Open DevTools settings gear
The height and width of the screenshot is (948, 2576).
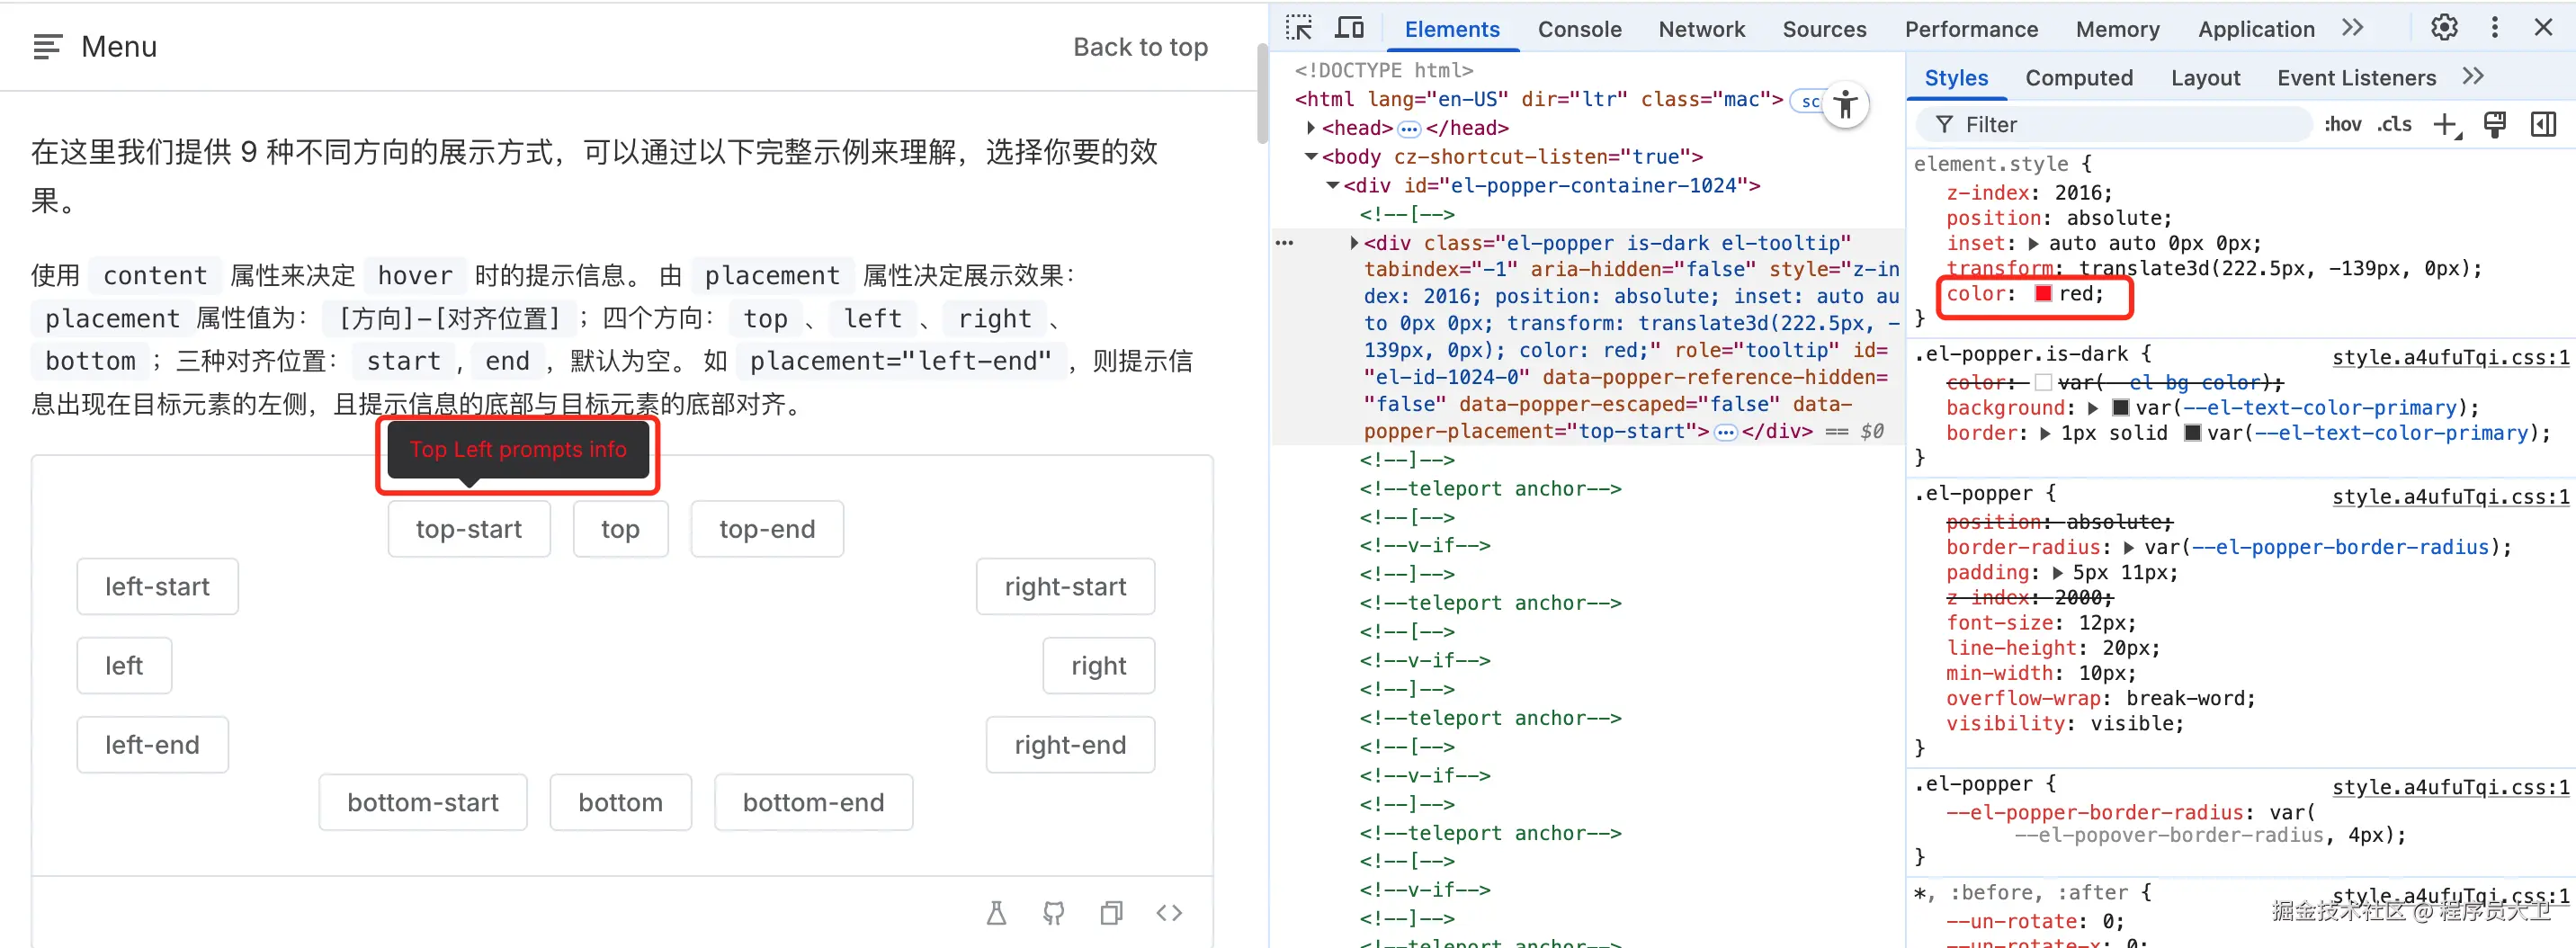2443,28
